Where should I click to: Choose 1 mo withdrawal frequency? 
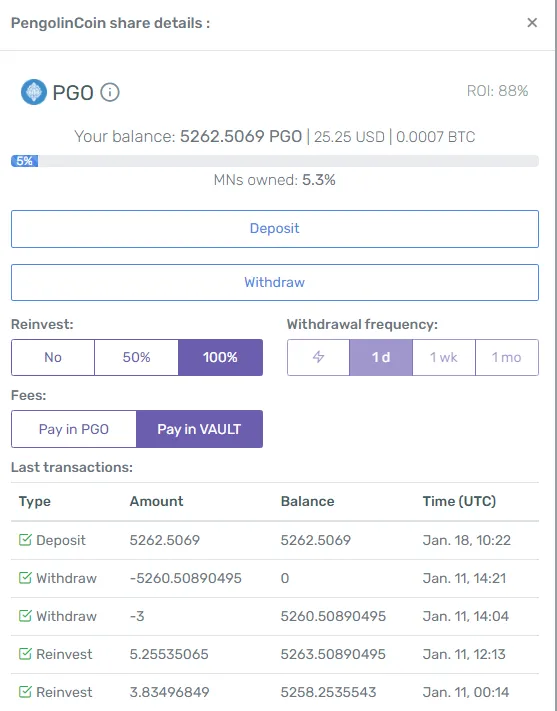507,357
